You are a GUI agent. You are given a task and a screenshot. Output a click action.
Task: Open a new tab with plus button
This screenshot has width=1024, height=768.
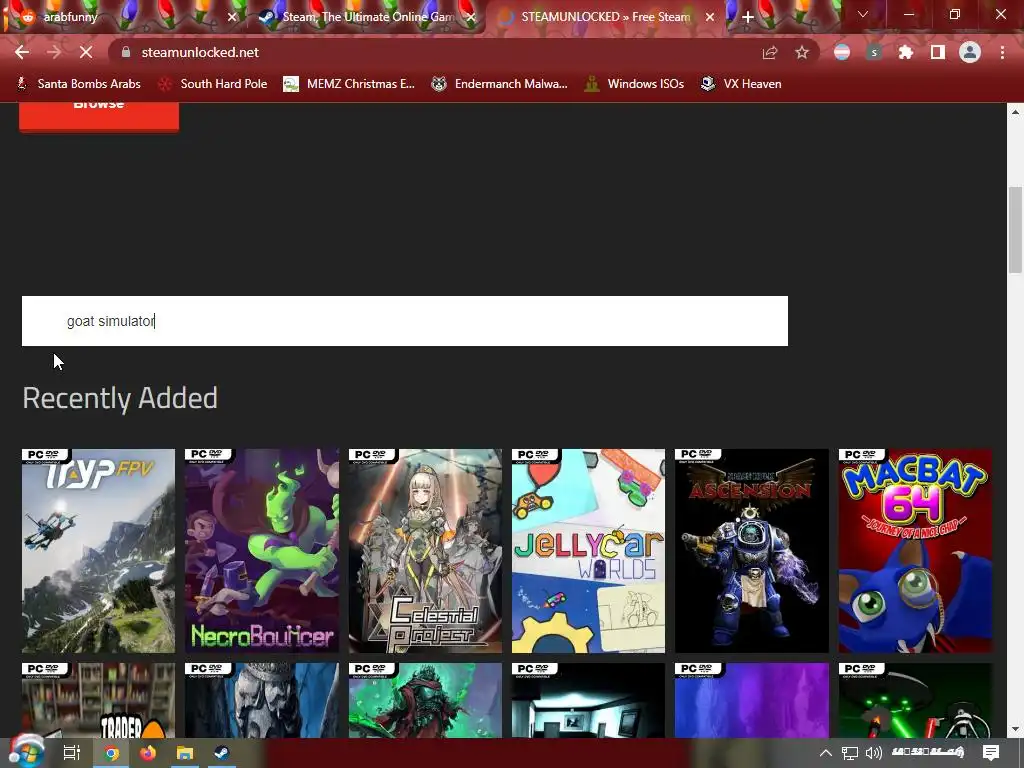pos(748,17)
